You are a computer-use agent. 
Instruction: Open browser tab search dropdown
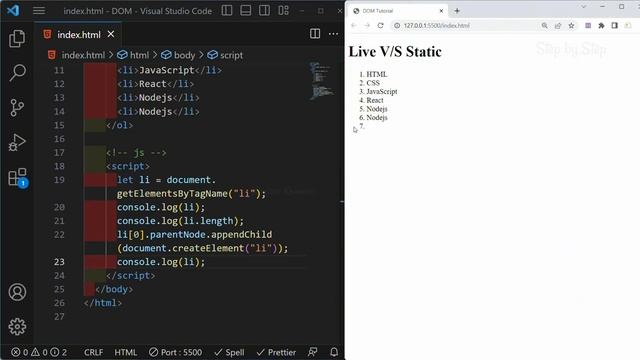584,7
